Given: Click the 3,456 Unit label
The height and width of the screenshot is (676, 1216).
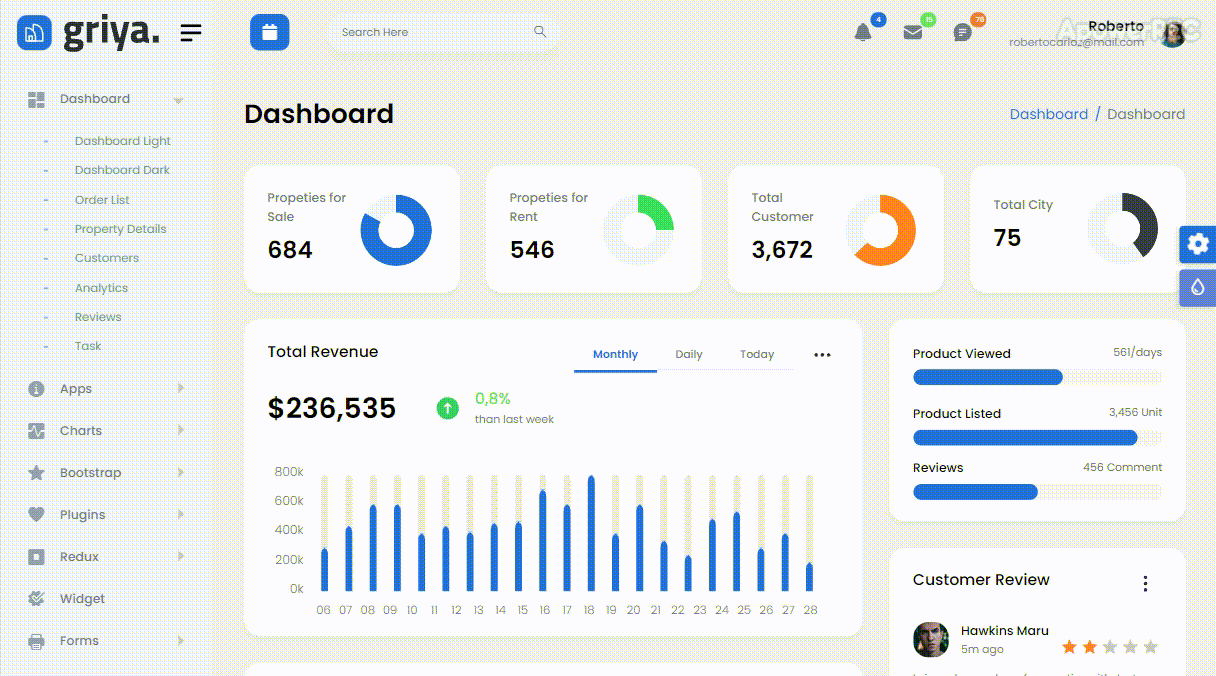Looking at the screenshot, I should pyautogui.click(x=1135, y=412).
